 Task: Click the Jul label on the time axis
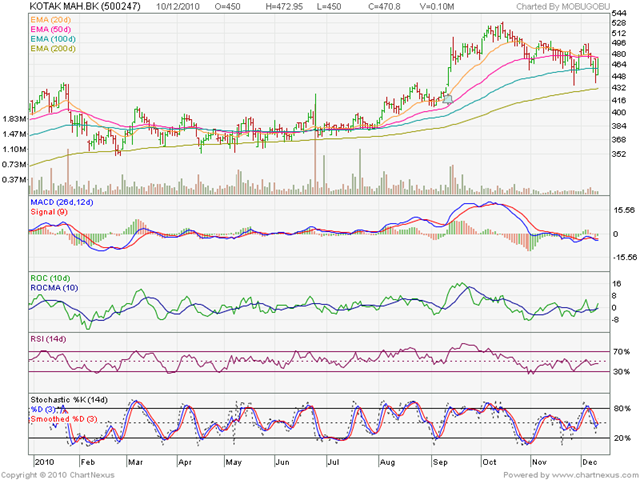point(333,462)
